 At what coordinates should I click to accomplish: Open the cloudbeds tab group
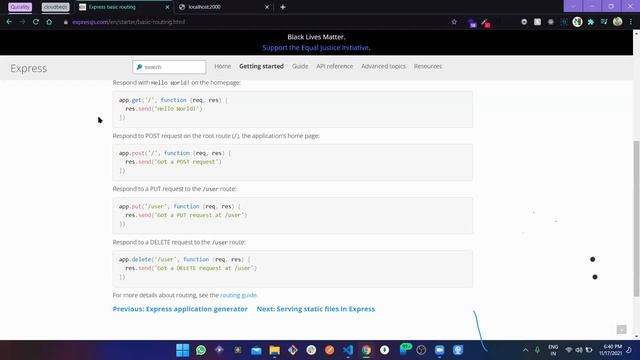point(56,7)
